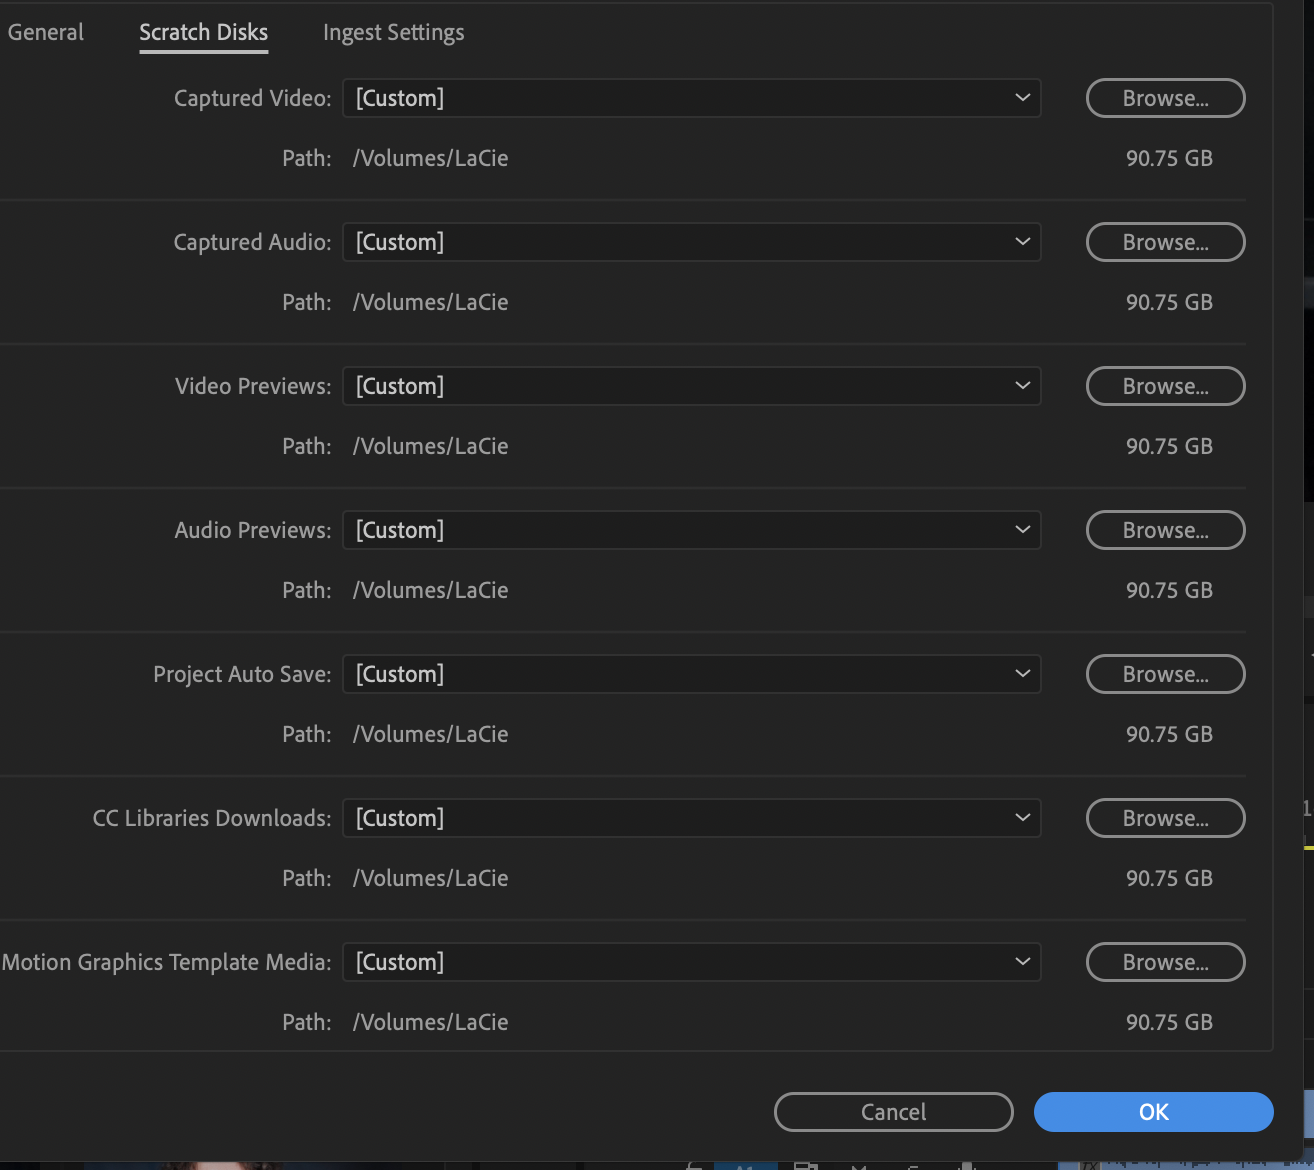Switch to the General tab
This screenshot has height=1170, width=1314.
click(x=45, y=32)
